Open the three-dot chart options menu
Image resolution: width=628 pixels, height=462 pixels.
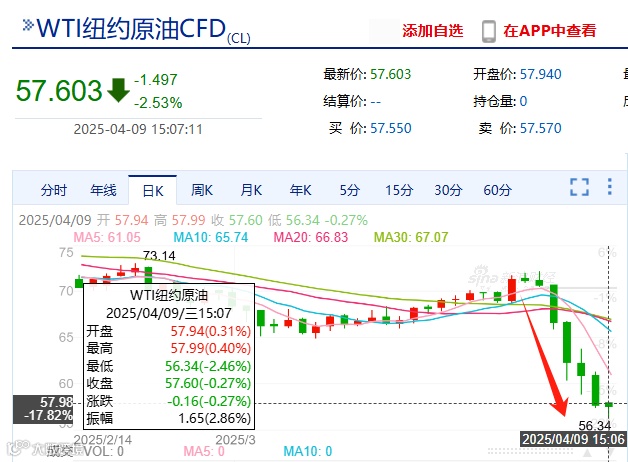pos(610,187)
